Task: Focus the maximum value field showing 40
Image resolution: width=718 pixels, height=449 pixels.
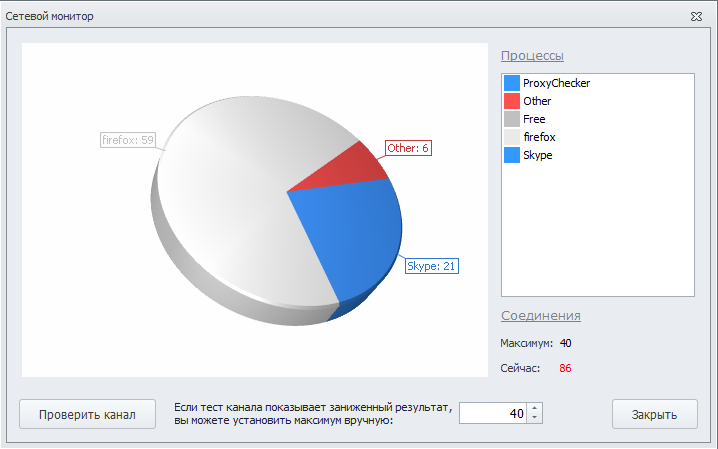Action: pos(493,413)
